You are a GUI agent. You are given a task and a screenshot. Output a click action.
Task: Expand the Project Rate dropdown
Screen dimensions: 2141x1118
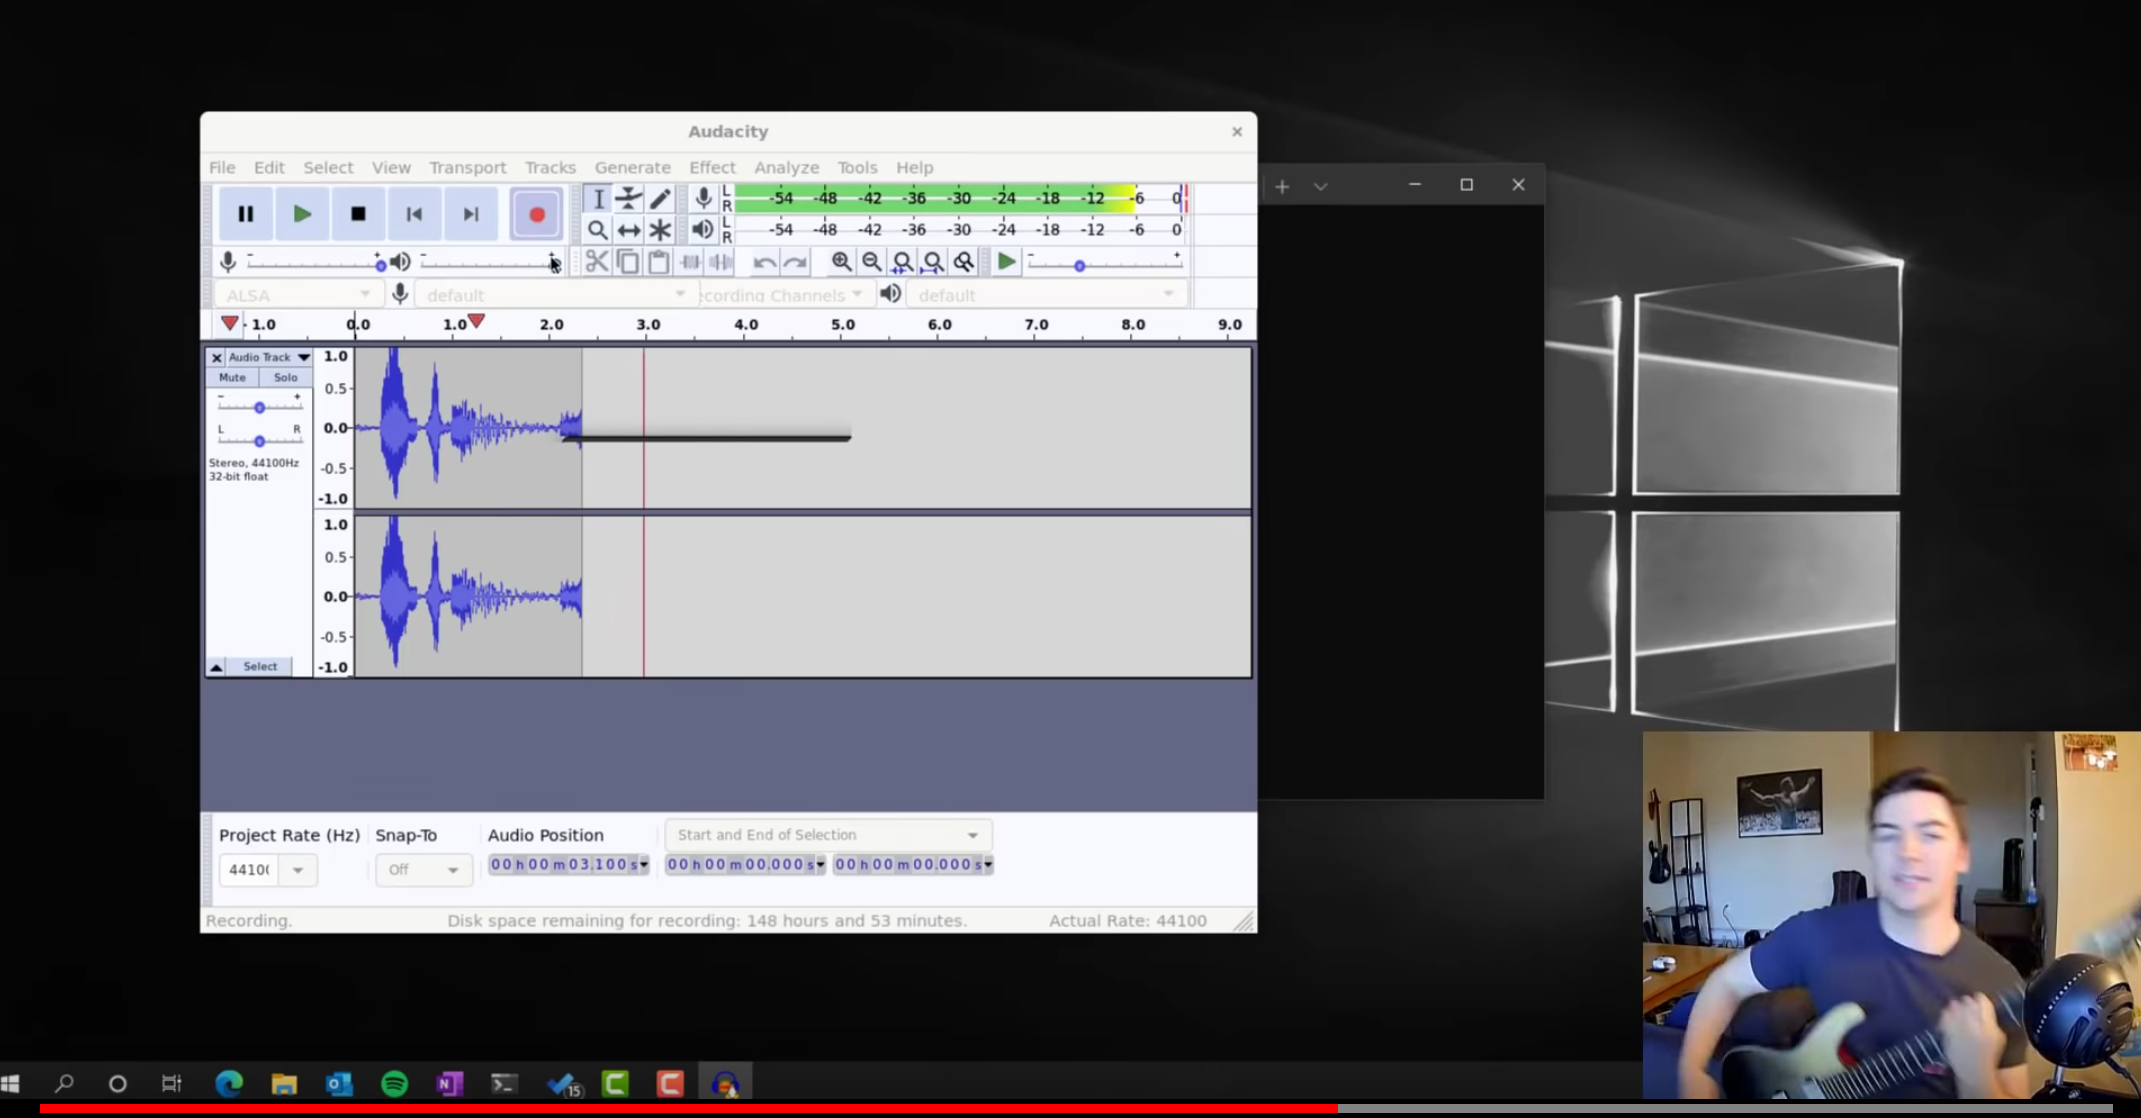click(297, 870)
